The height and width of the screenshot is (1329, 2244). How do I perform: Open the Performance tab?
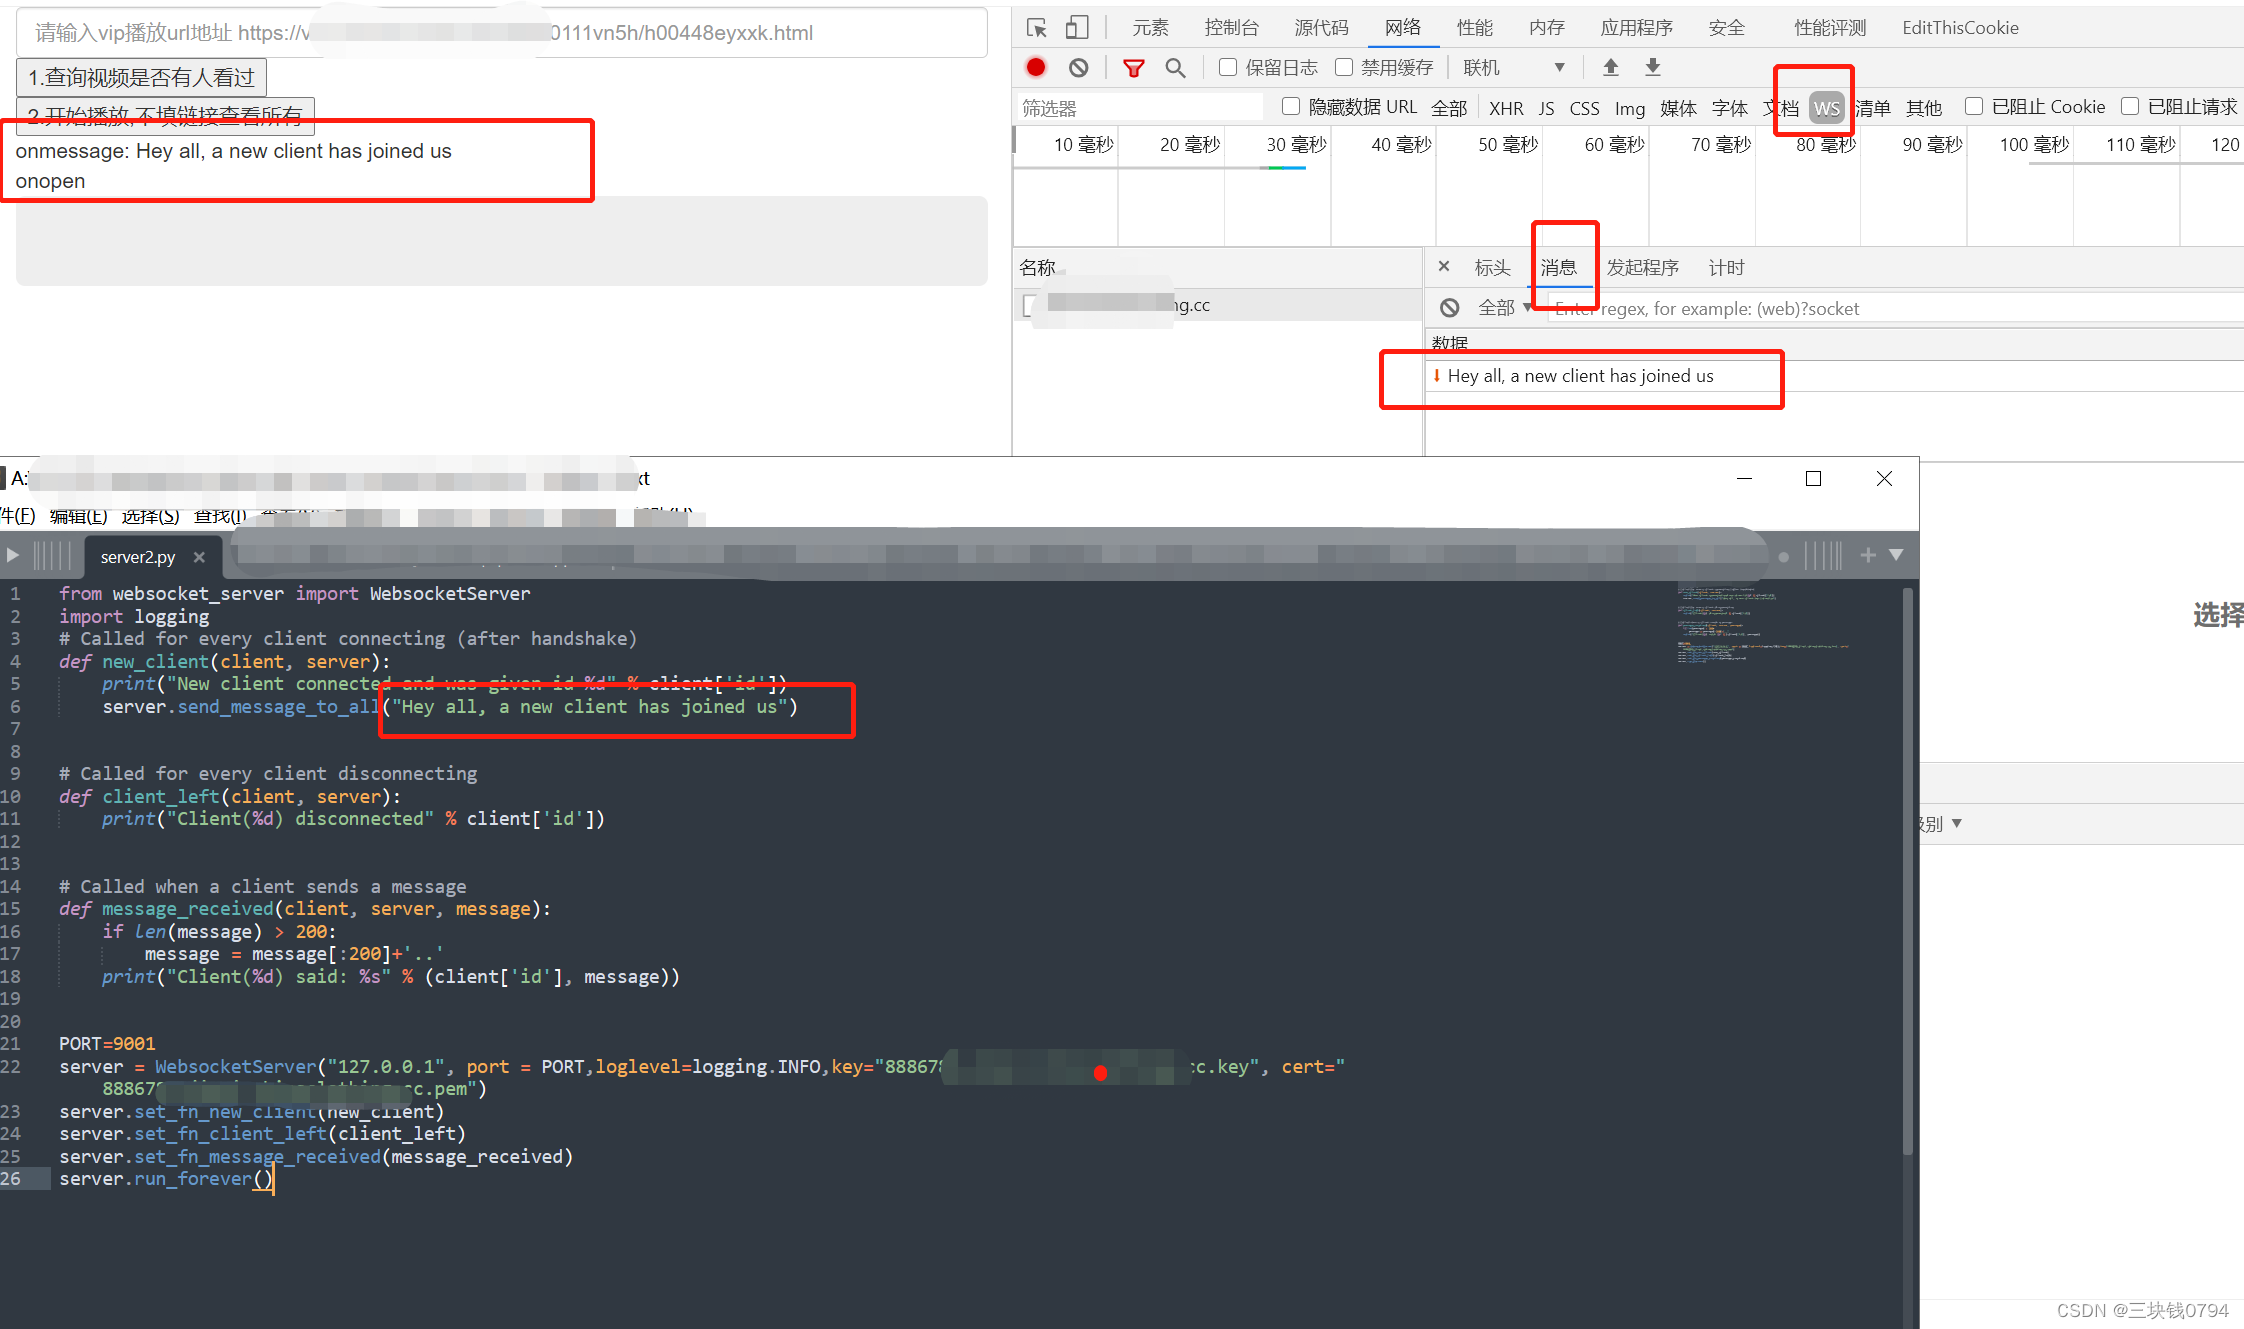coord(1474,28)
